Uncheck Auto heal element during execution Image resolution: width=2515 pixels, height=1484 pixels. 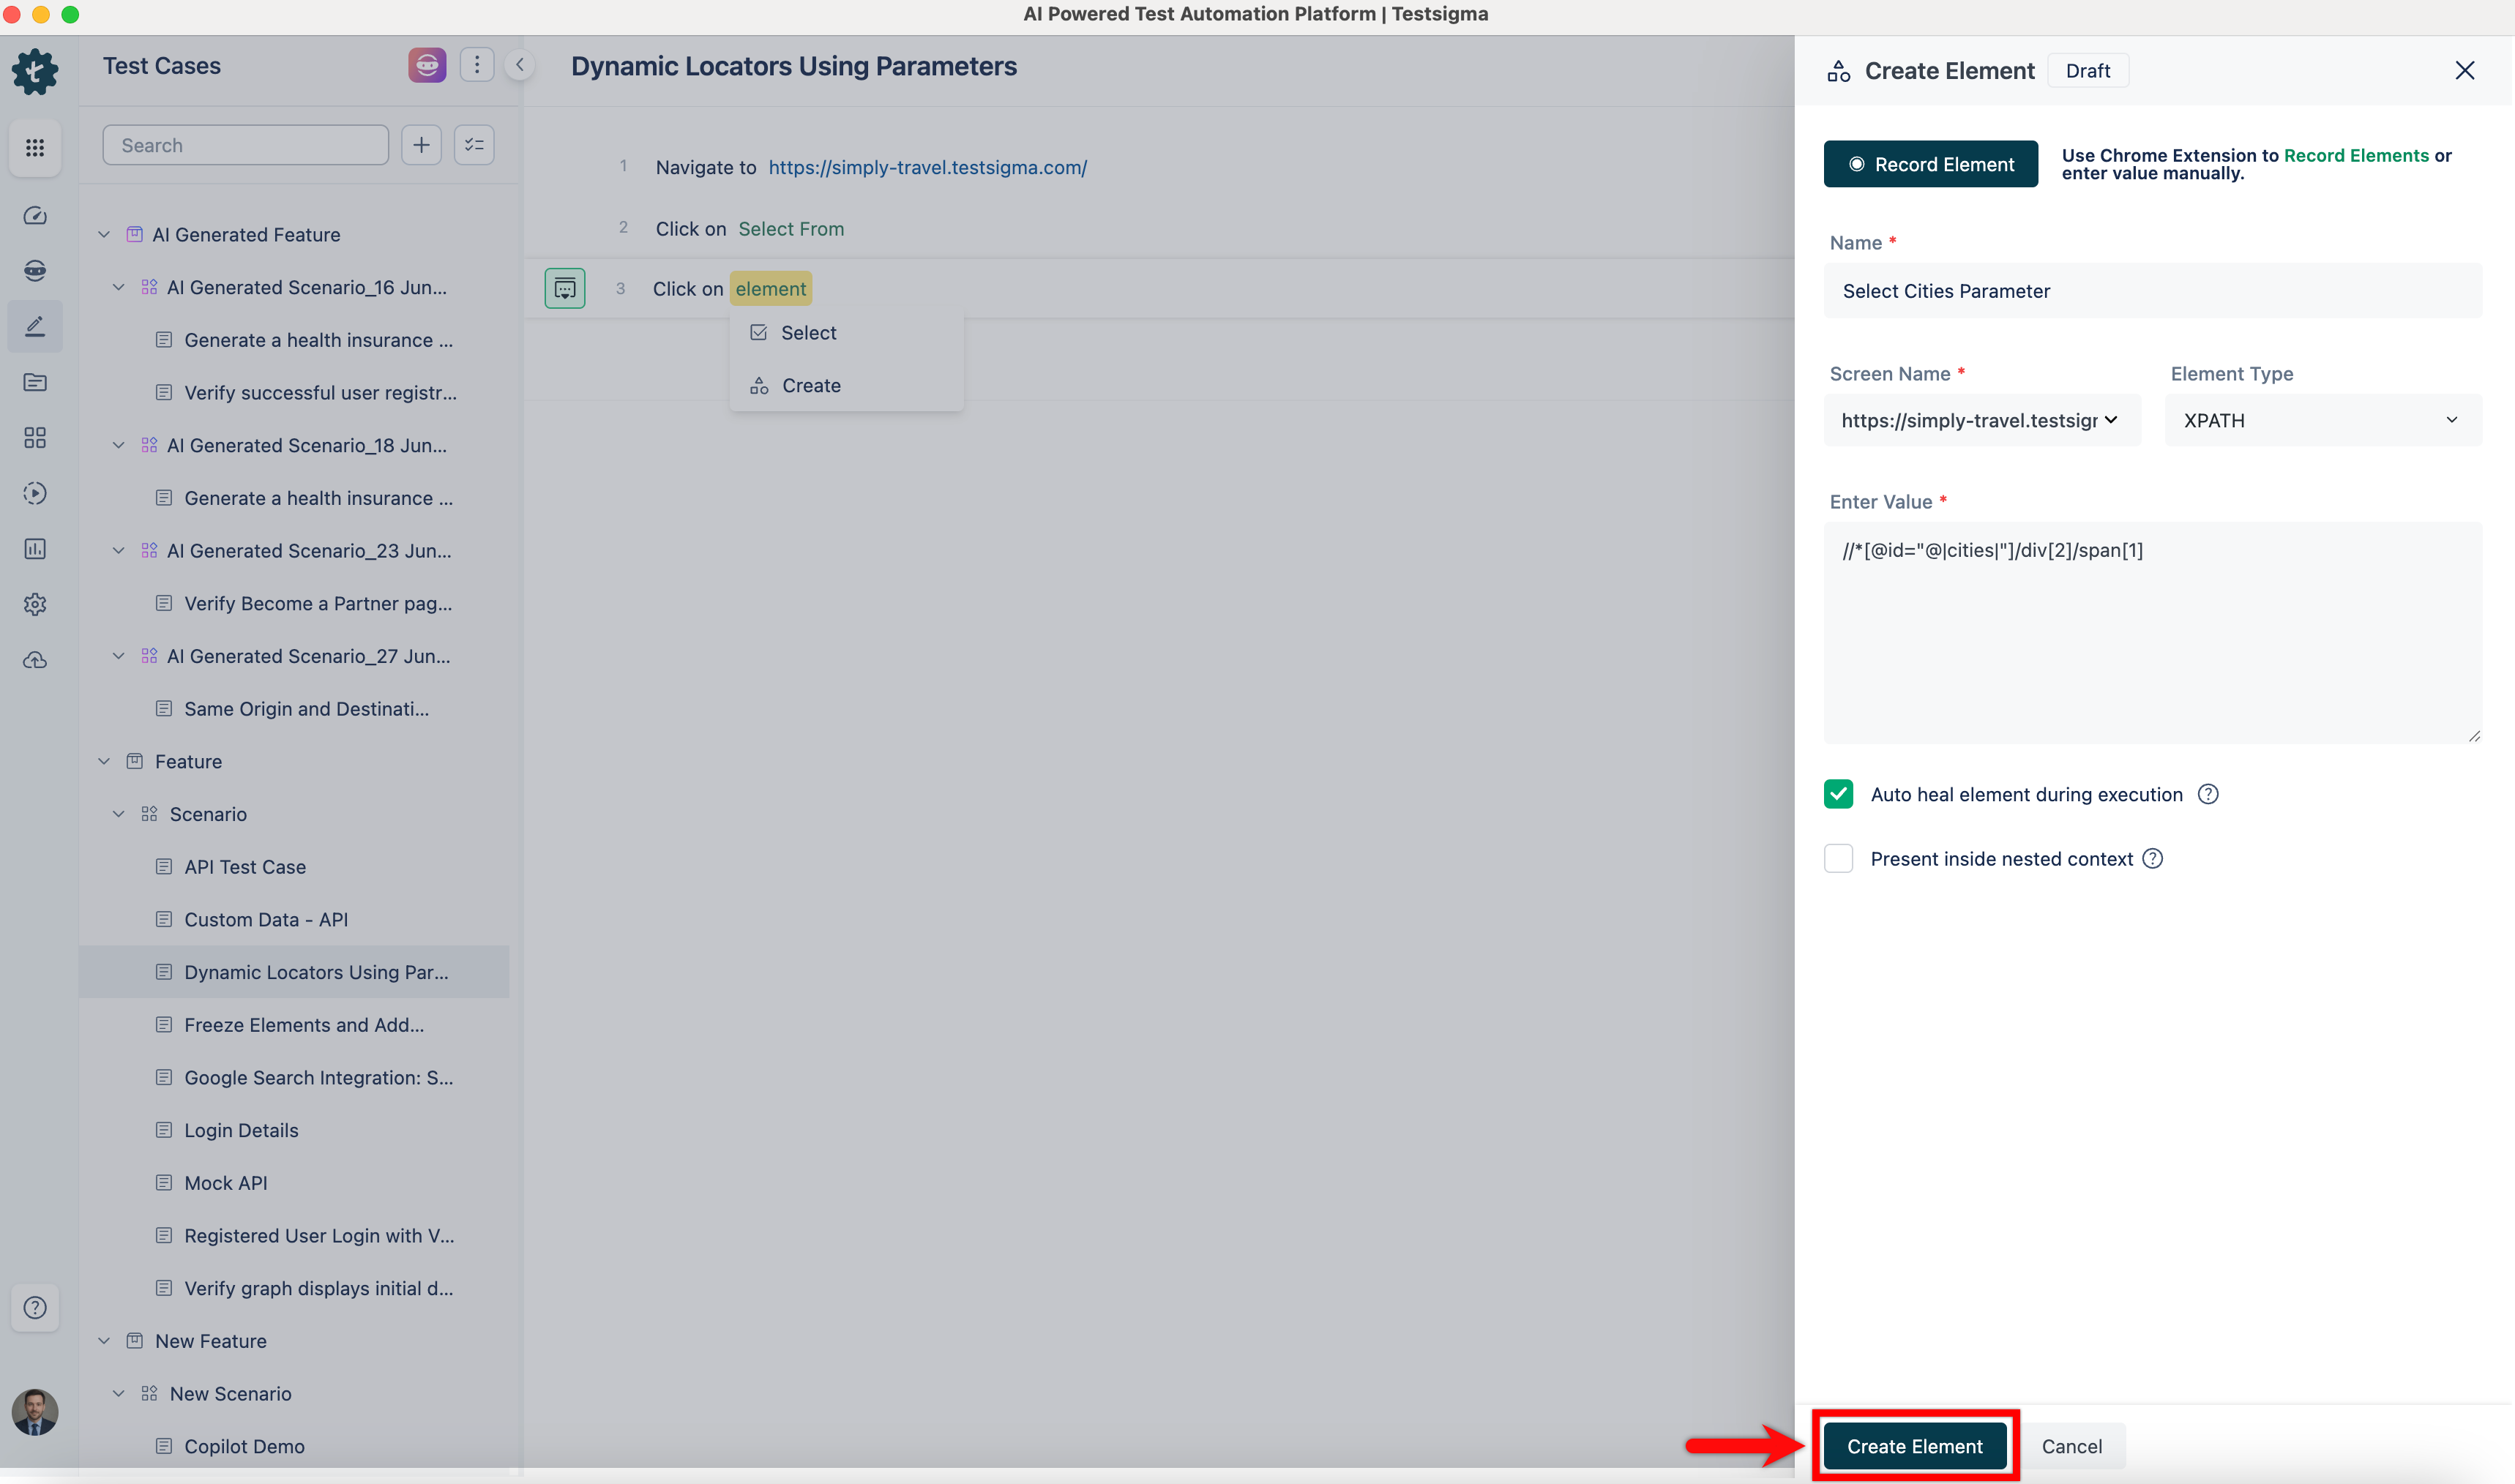(1838, 794)
